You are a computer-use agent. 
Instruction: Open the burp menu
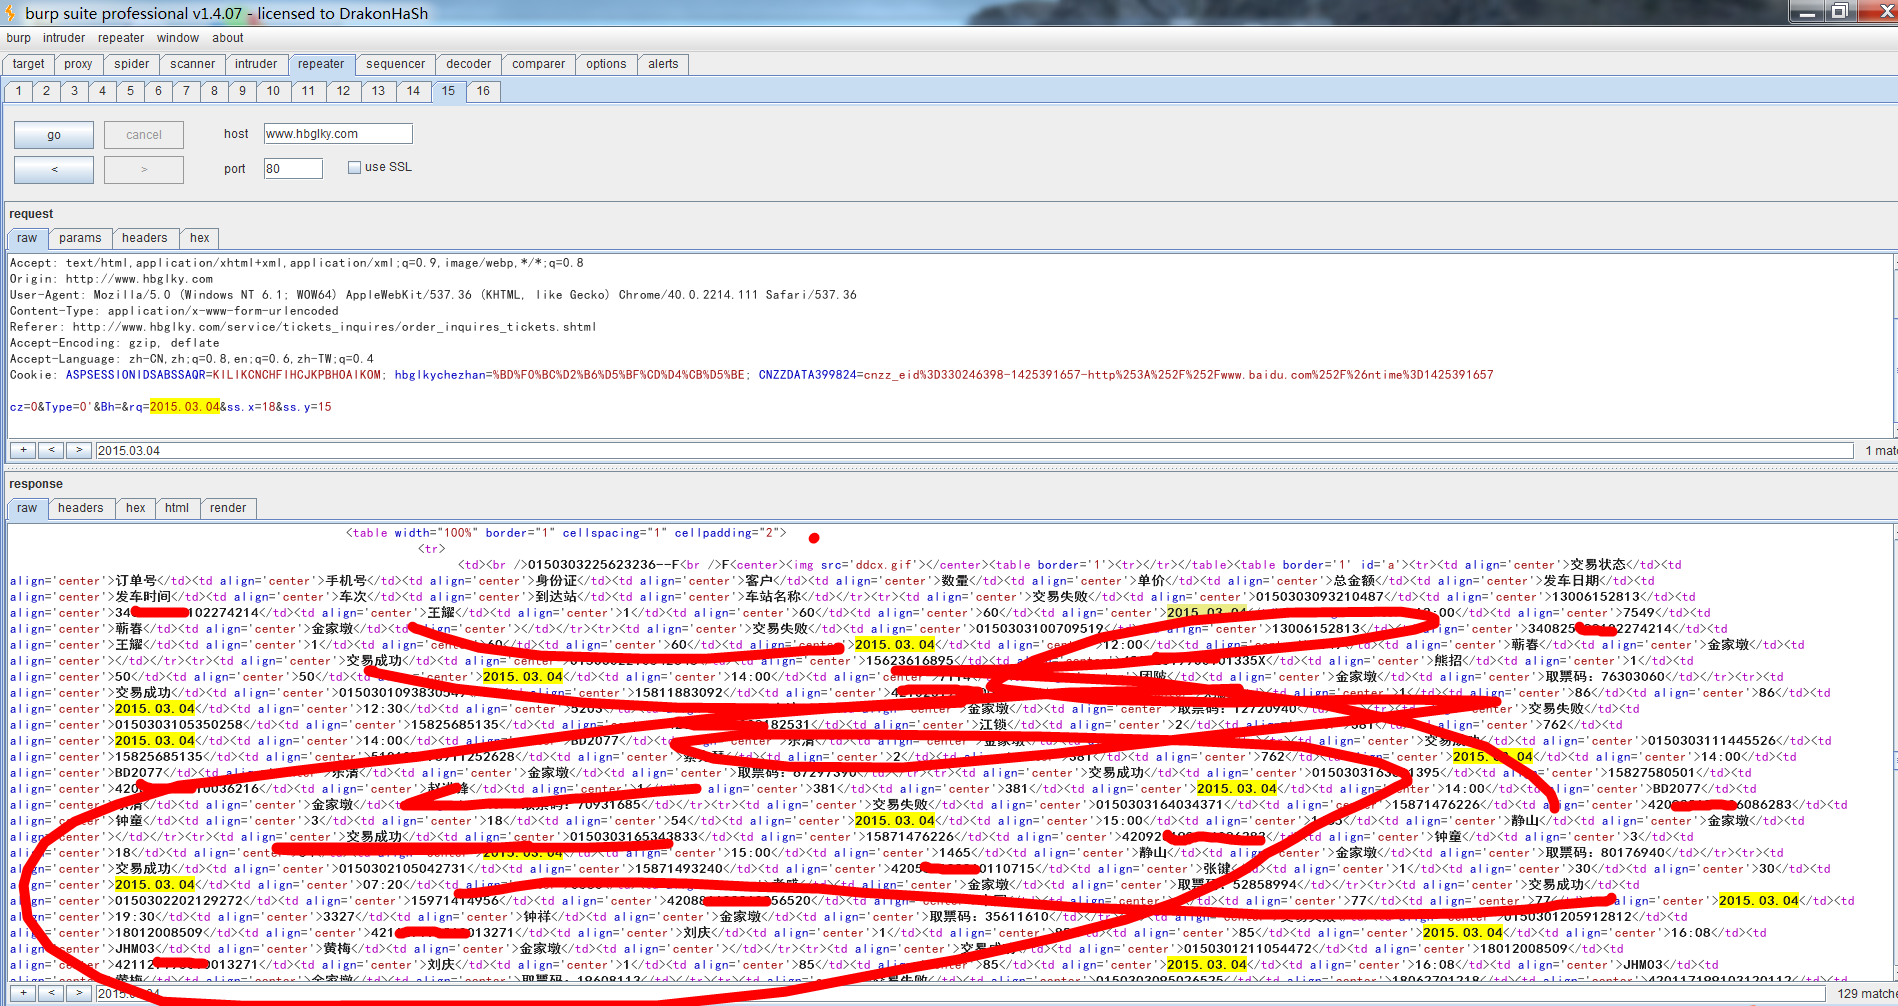pos(18,38)
